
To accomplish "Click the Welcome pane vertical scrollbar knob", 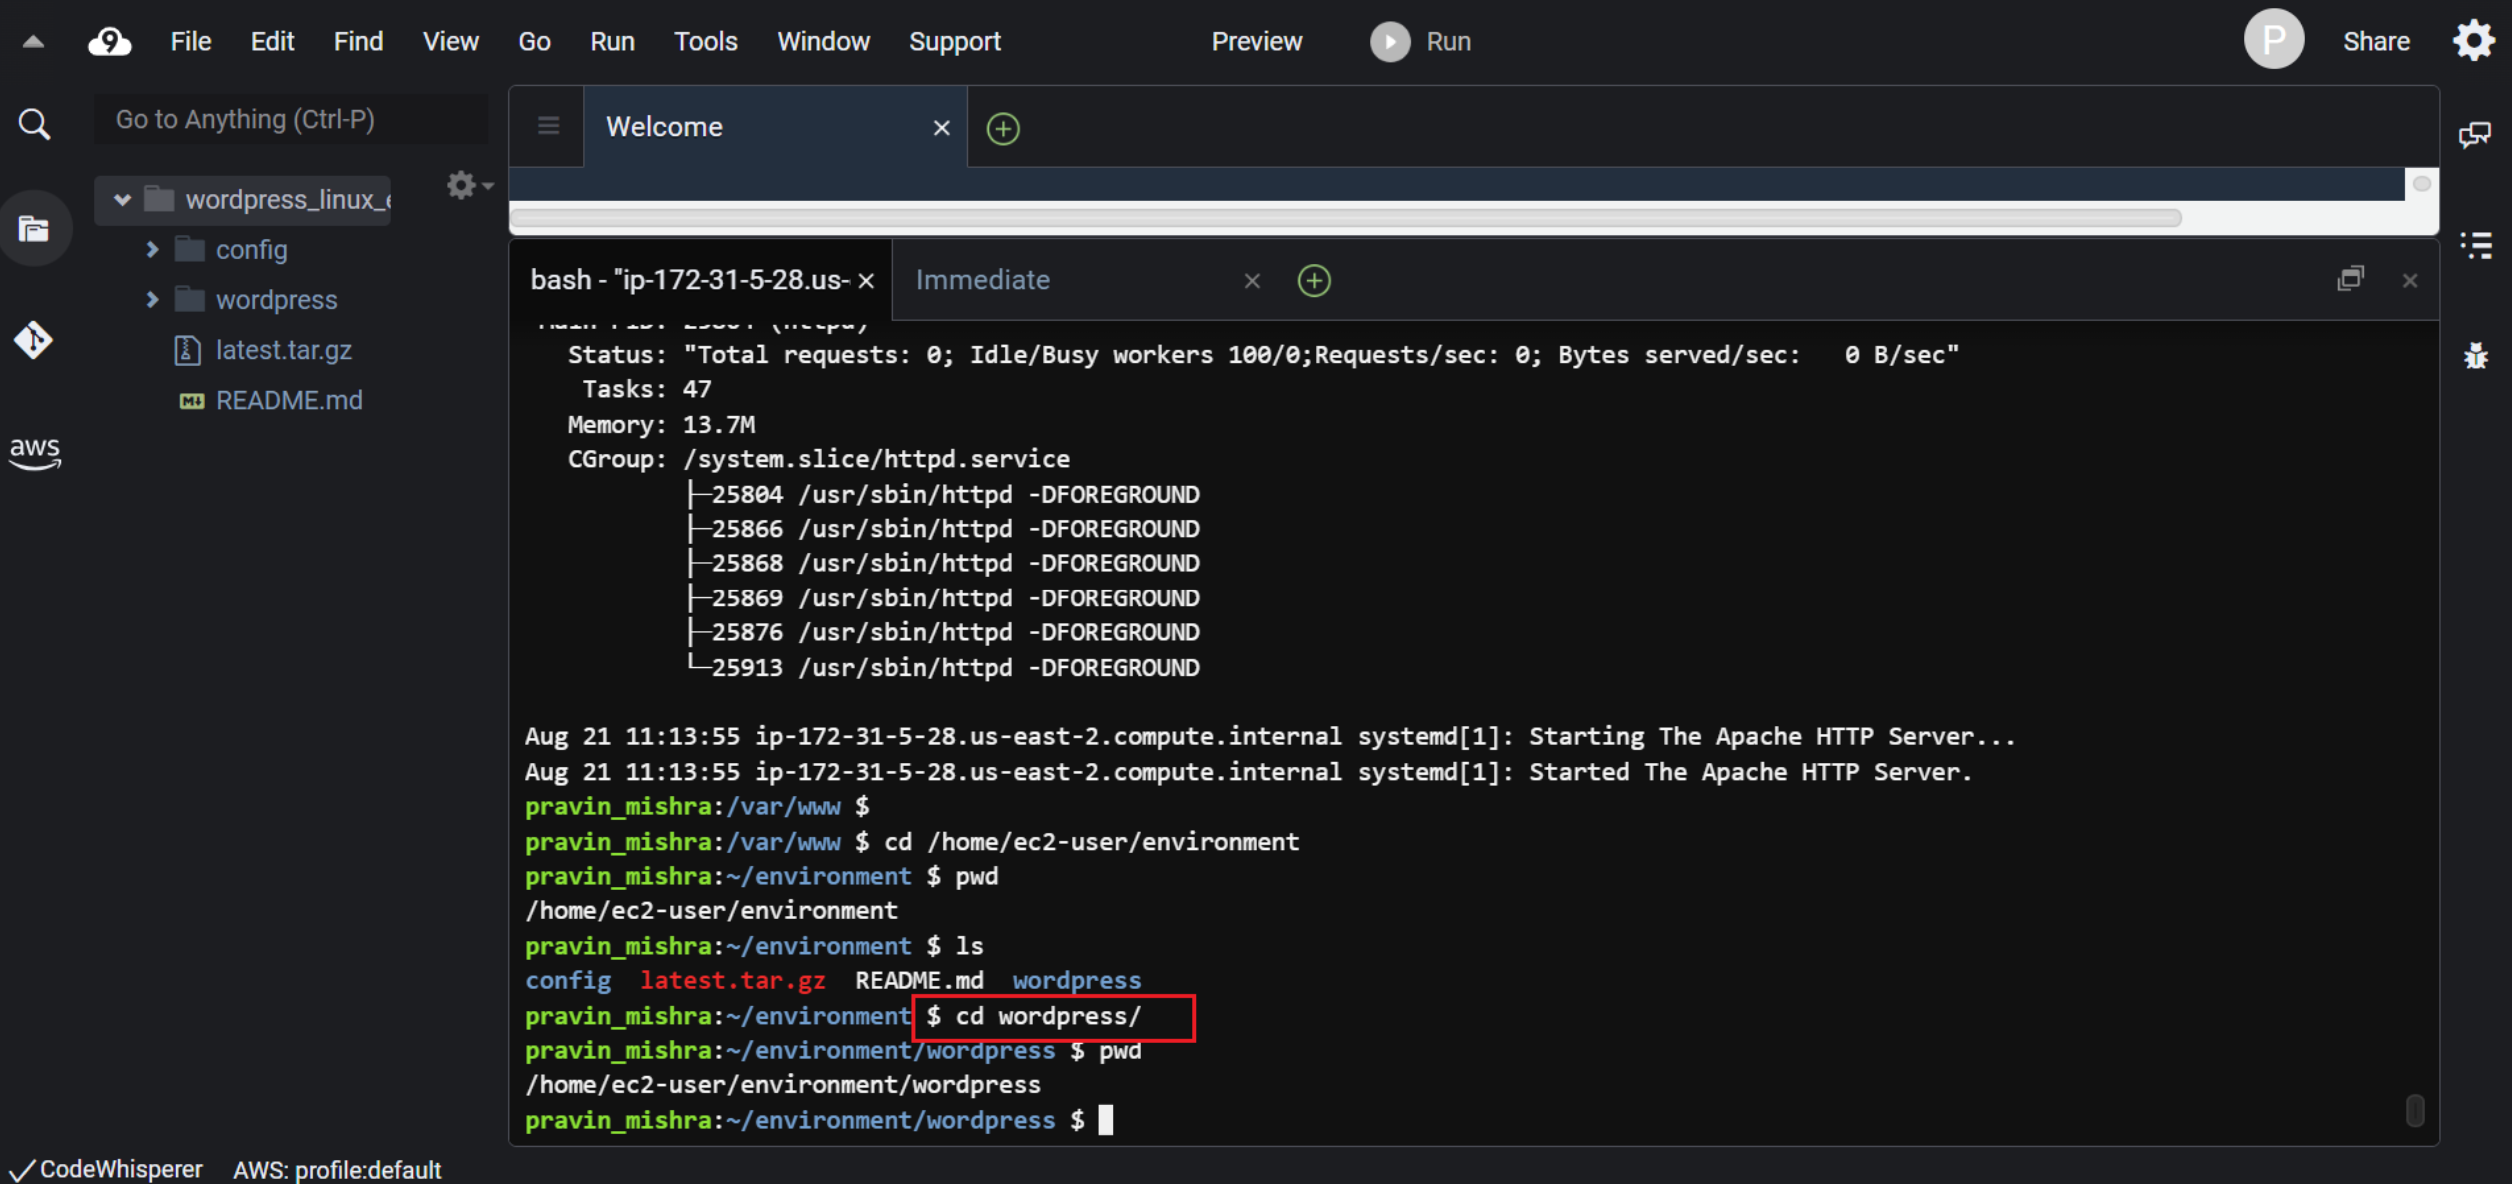I will [2421, 184].
